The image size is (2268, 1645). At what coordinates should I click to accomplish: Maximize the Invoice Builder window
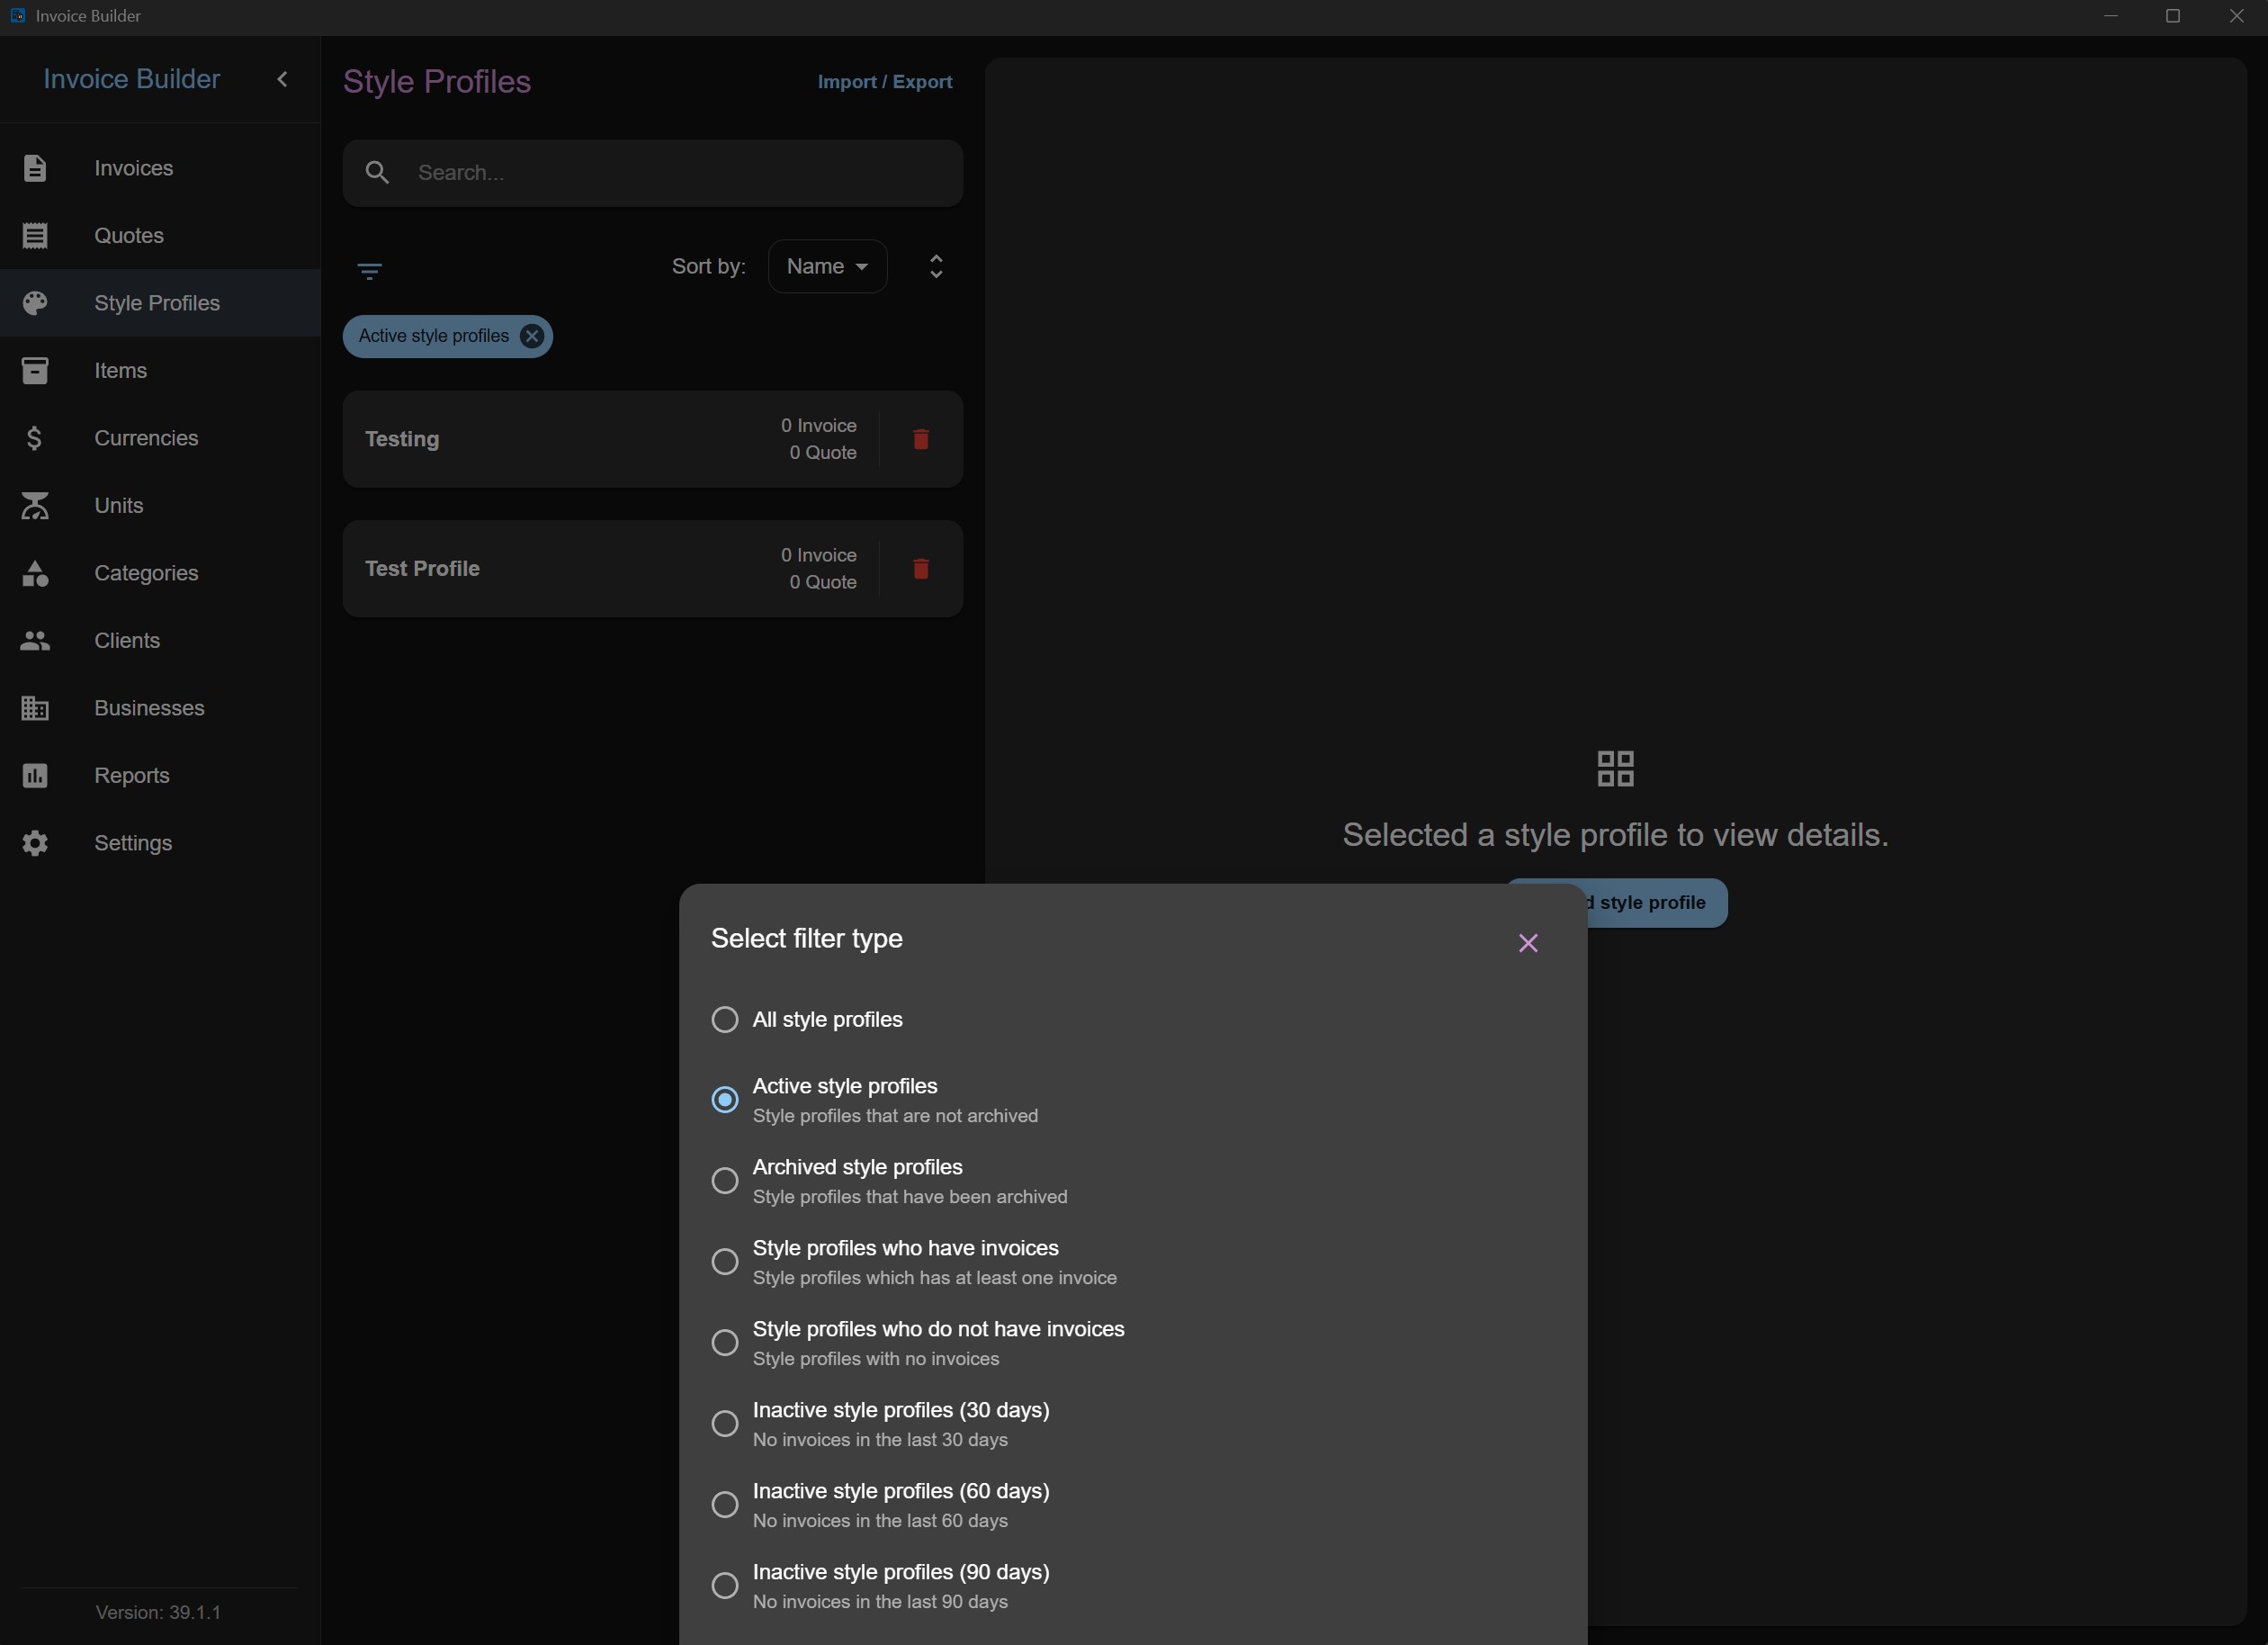[2173, 16]
